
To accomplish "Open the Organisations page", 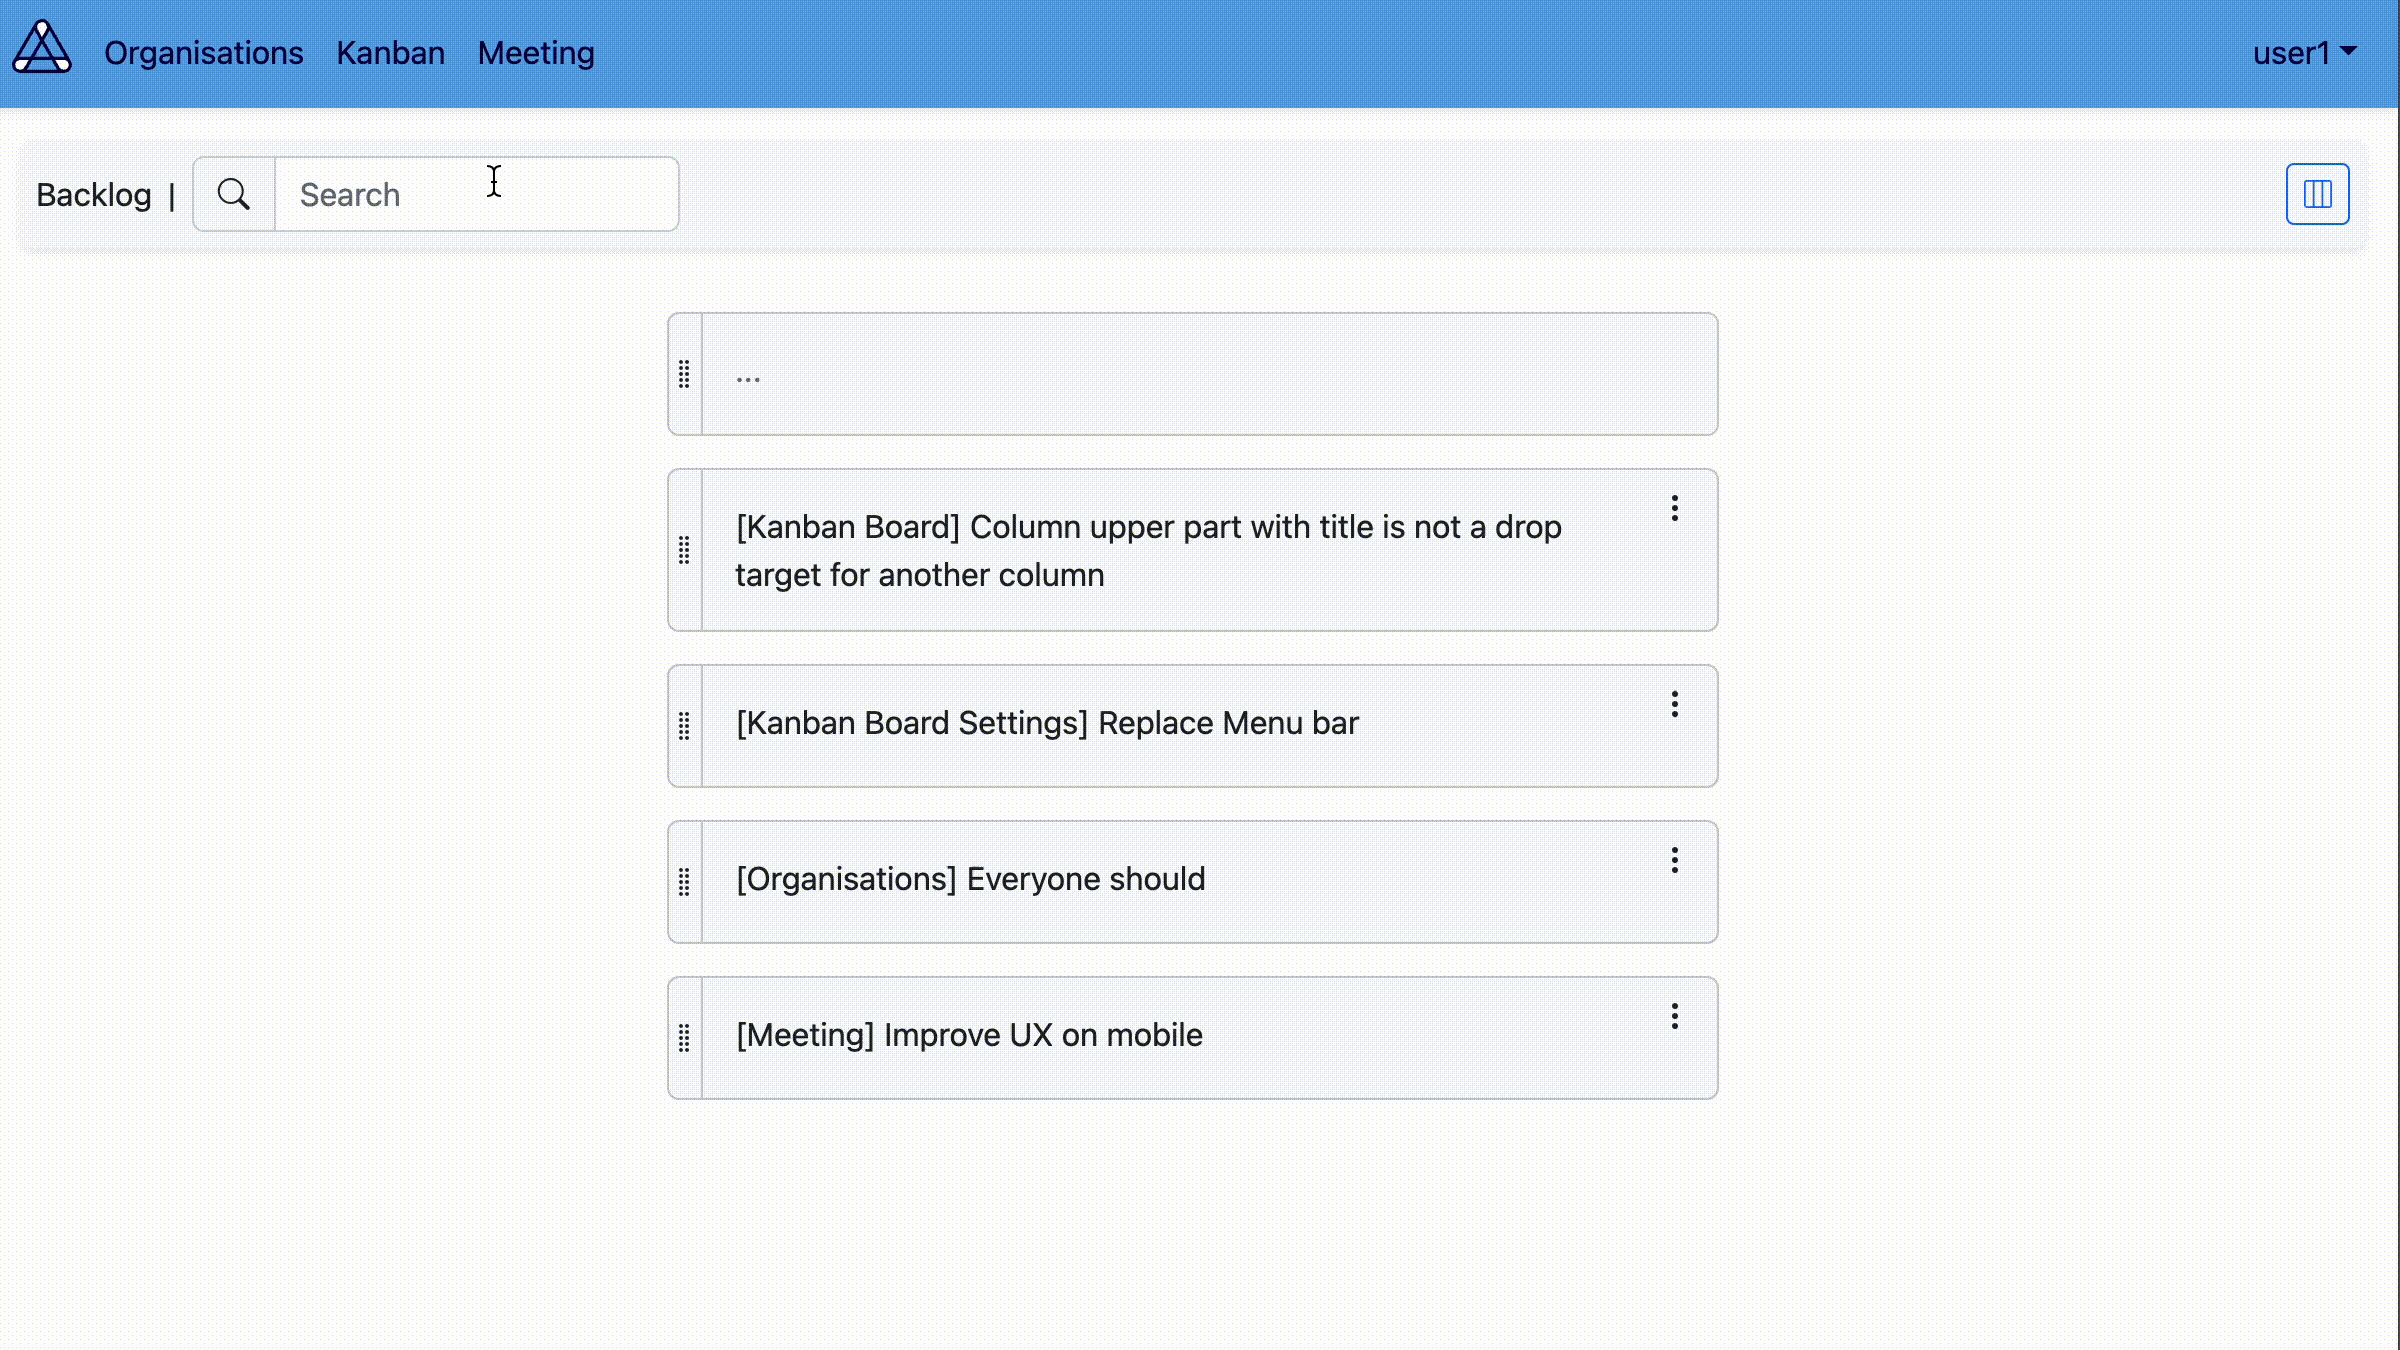I will 203,53.
